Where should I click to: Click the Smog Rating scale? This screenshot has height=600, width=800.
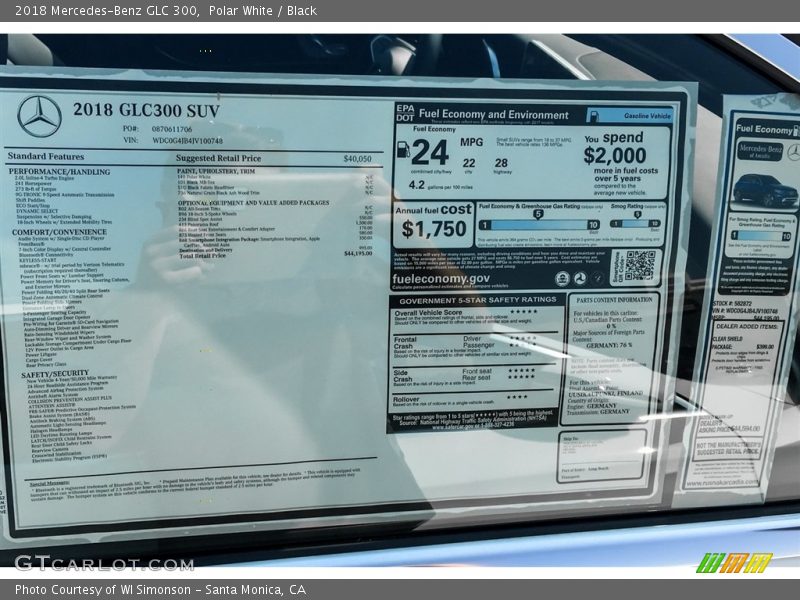click(x=635, y=223)
